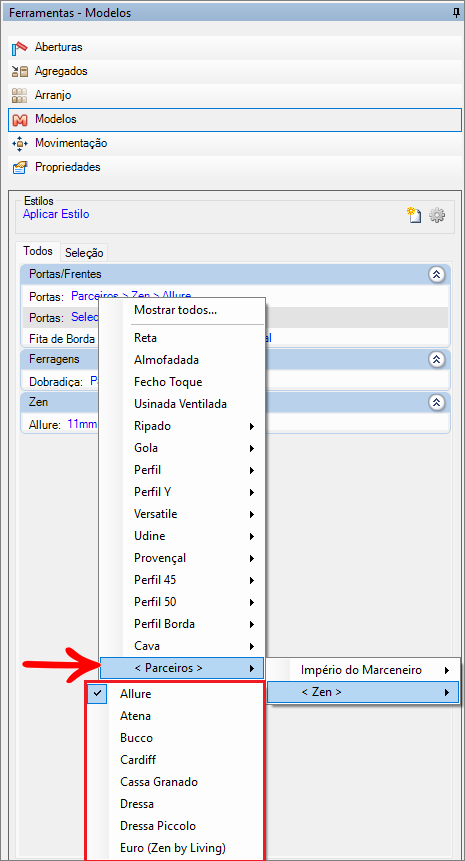Viewport: 465px width, 861px height.
Task: Open the Agregados tool
Action: coord(235,71)
